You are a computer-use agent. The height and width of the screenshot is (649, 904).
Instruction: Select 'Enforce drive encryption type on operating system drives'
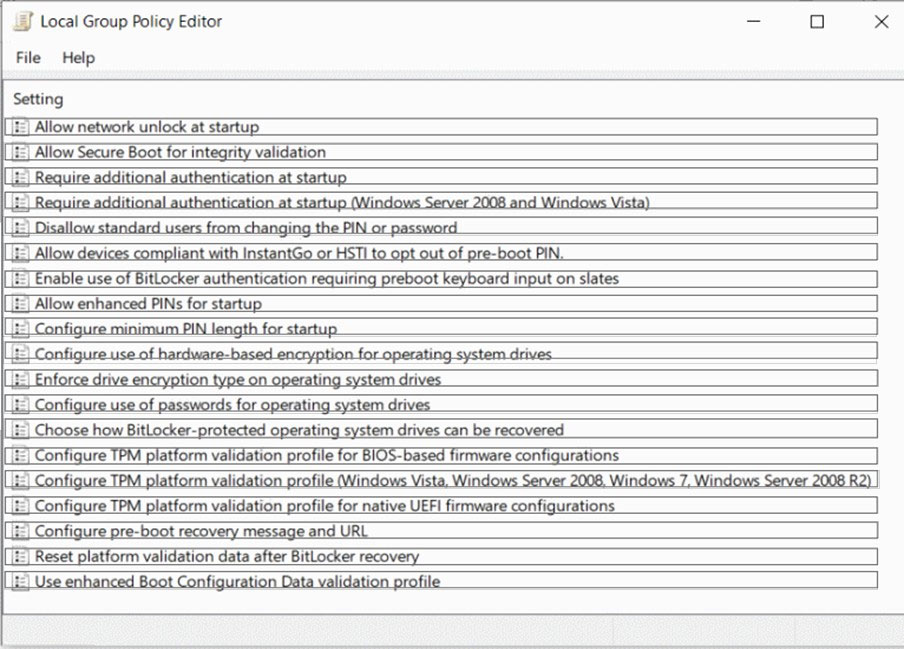pyautogui.click(x=442, y=379)
